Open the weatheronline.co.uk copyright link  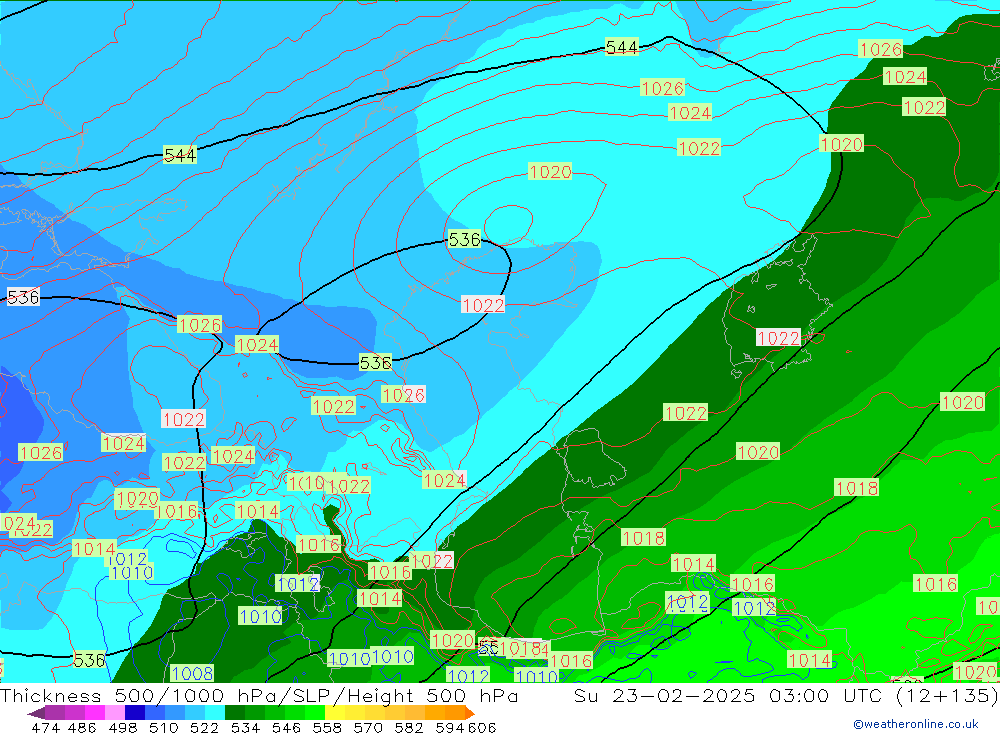(915, 724)
